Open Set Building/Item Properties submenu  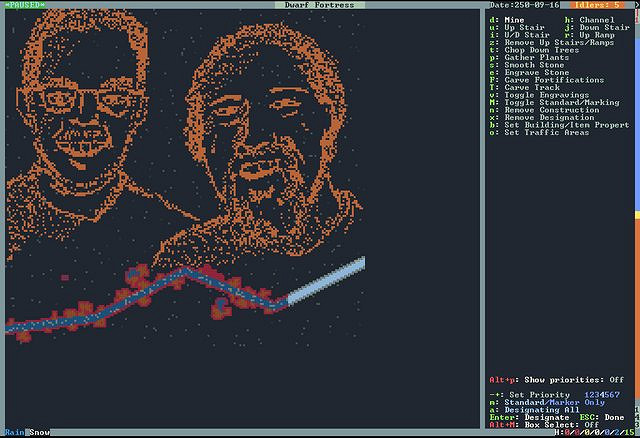pyautogui.click(x=559, y=123)
